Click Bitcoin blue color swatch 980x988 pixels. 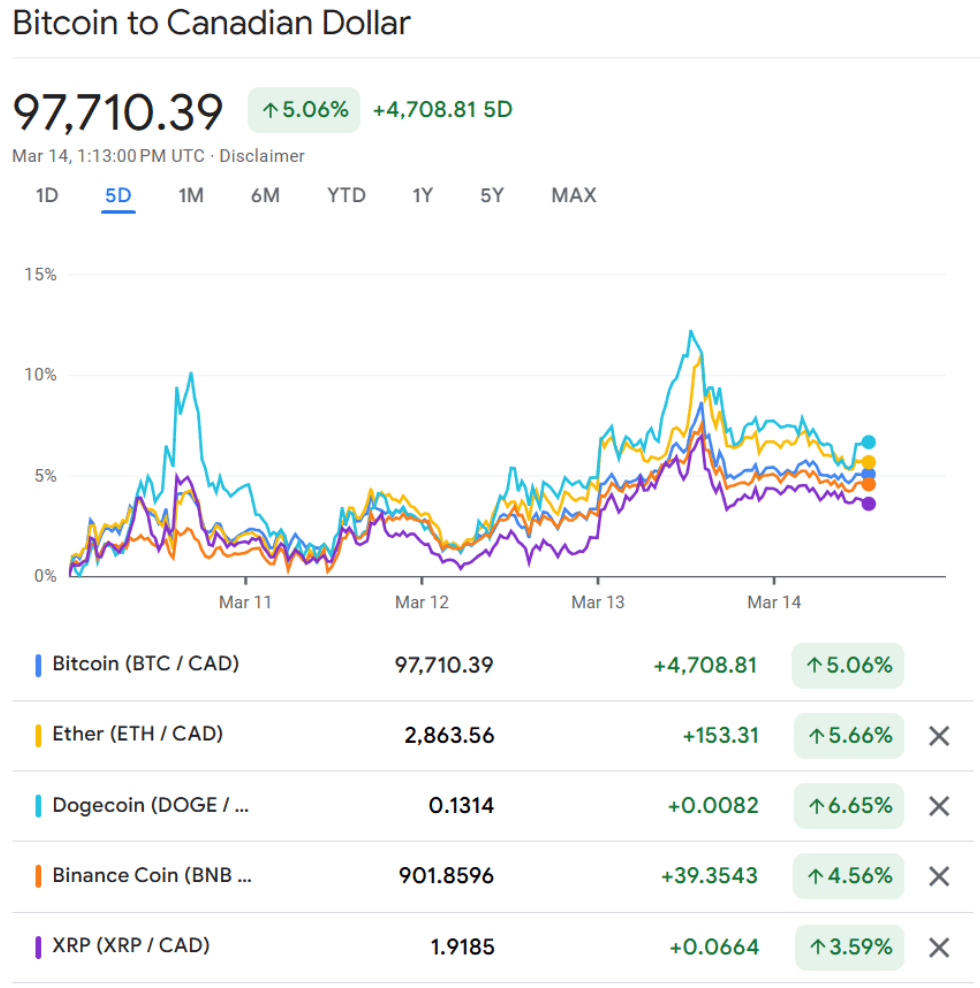(x=38, y=665)
